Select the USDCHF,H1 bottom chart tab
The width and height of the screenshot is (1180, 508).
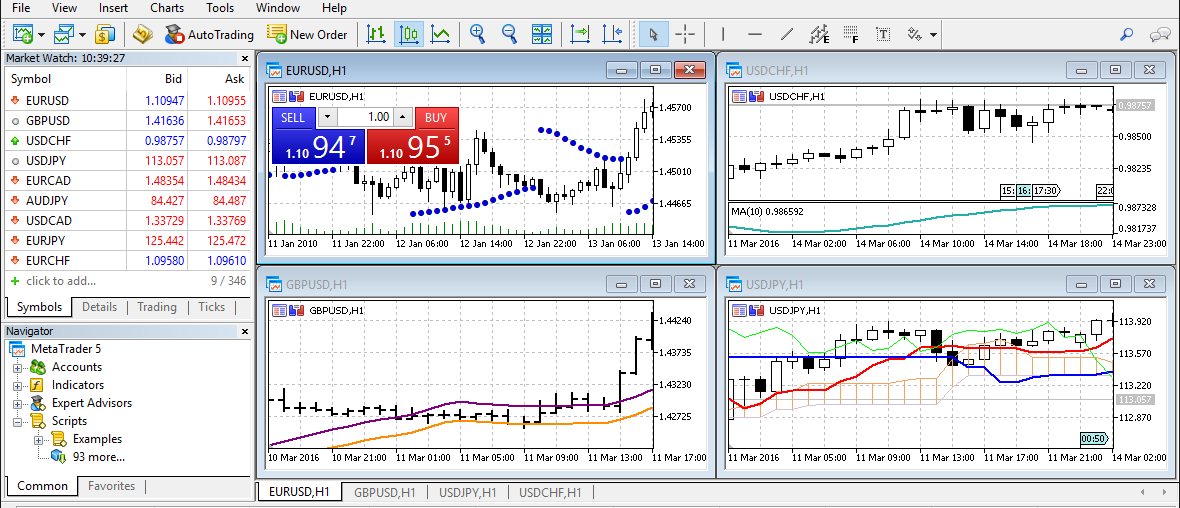point(550,492)
